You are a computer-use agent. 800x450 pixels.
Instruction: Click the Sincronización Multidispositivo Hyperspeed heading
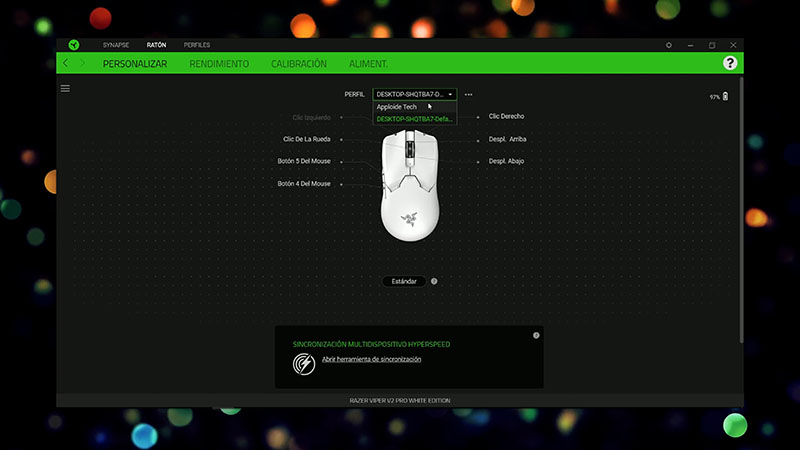pyautogui.click(x=371, y=344)
